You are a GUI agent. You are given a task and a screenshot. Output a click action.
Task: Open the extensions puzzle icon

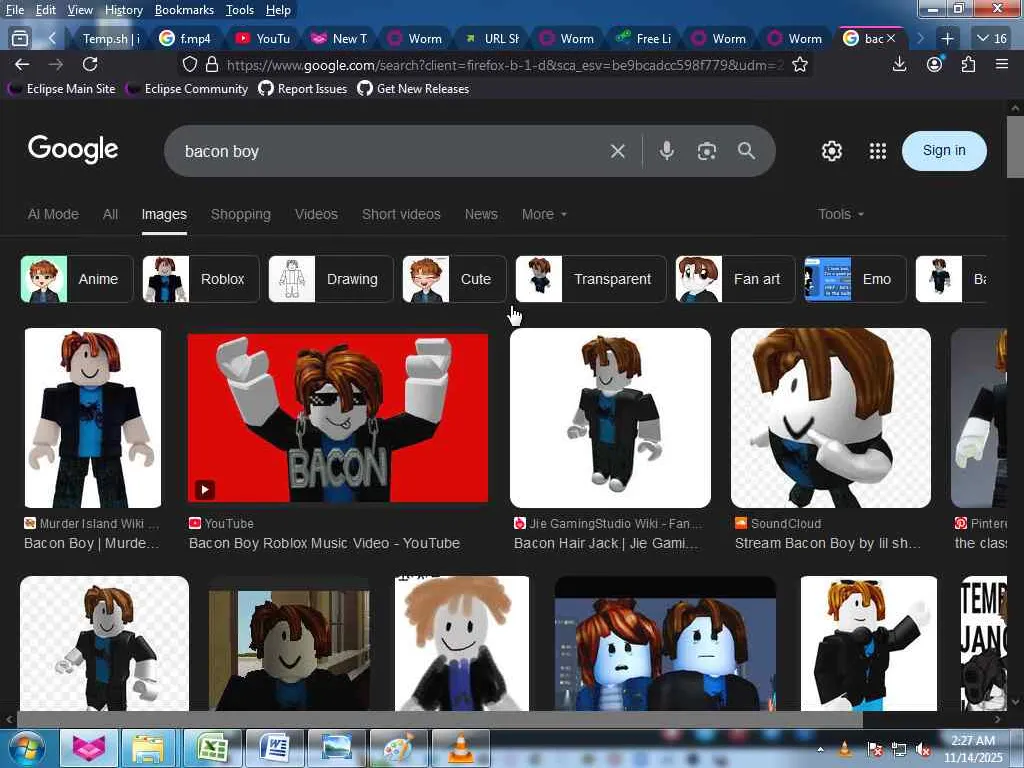click(x=968, y=64)
